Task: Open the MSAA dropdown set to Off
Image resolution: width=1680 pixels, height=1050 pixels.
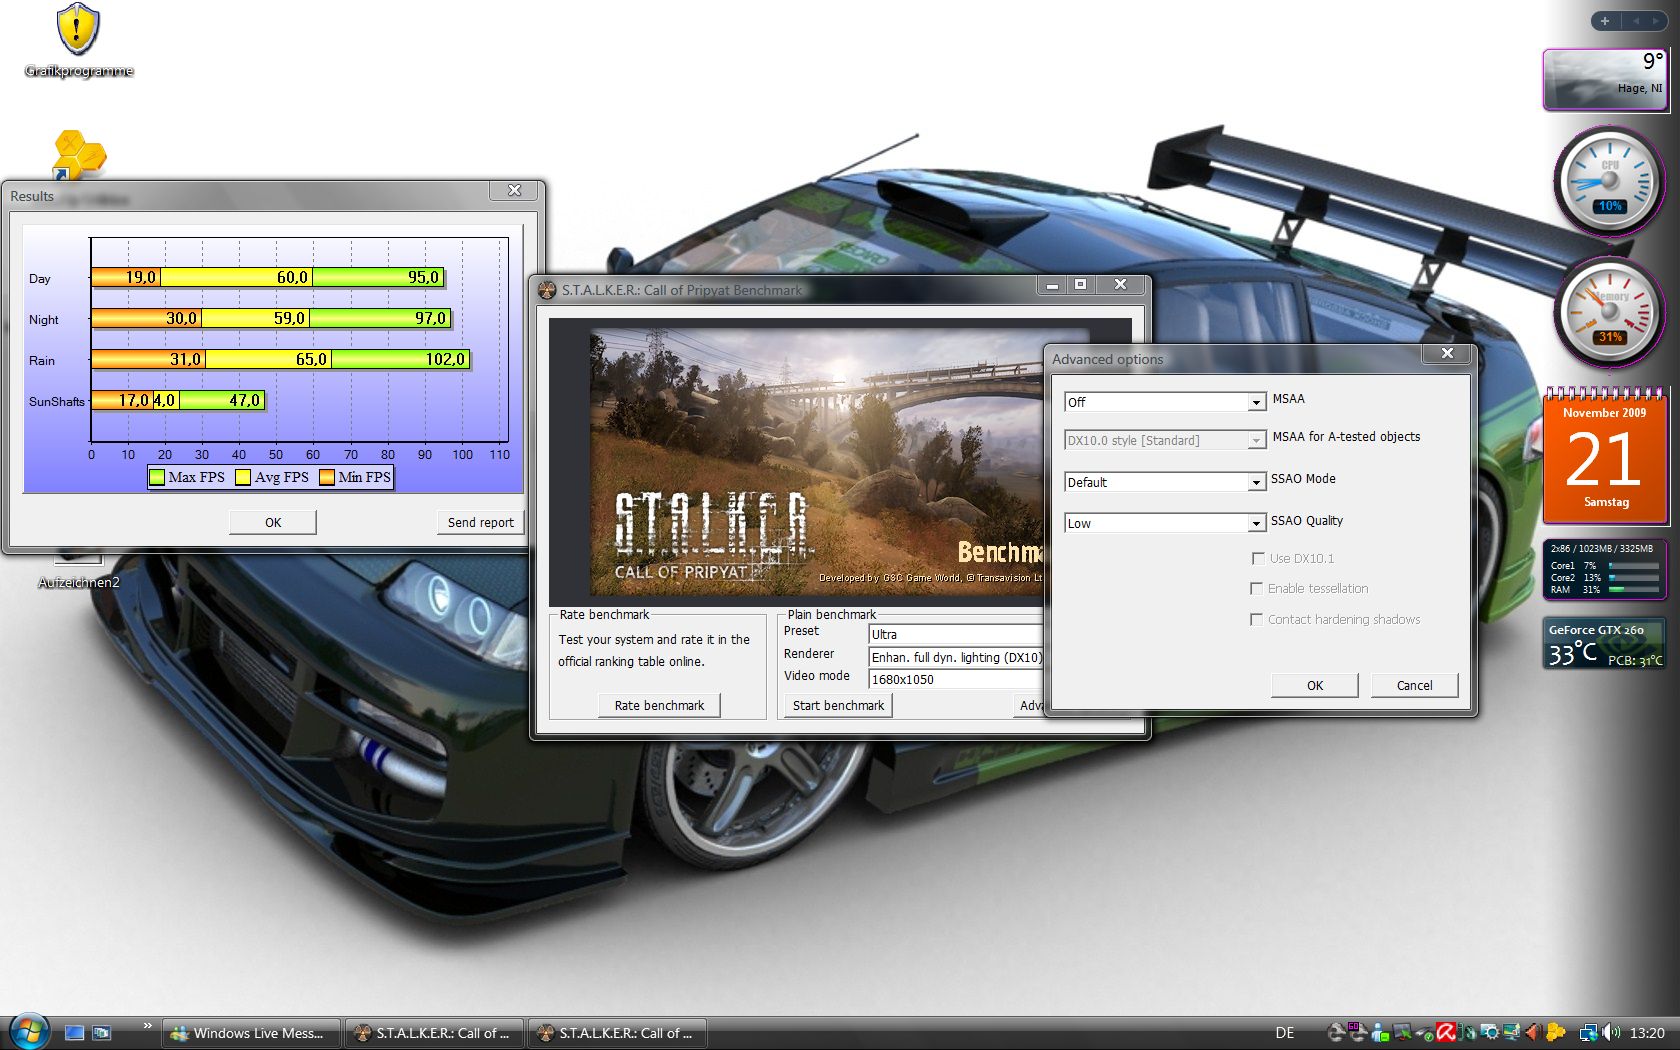Action: [1165, 402]
